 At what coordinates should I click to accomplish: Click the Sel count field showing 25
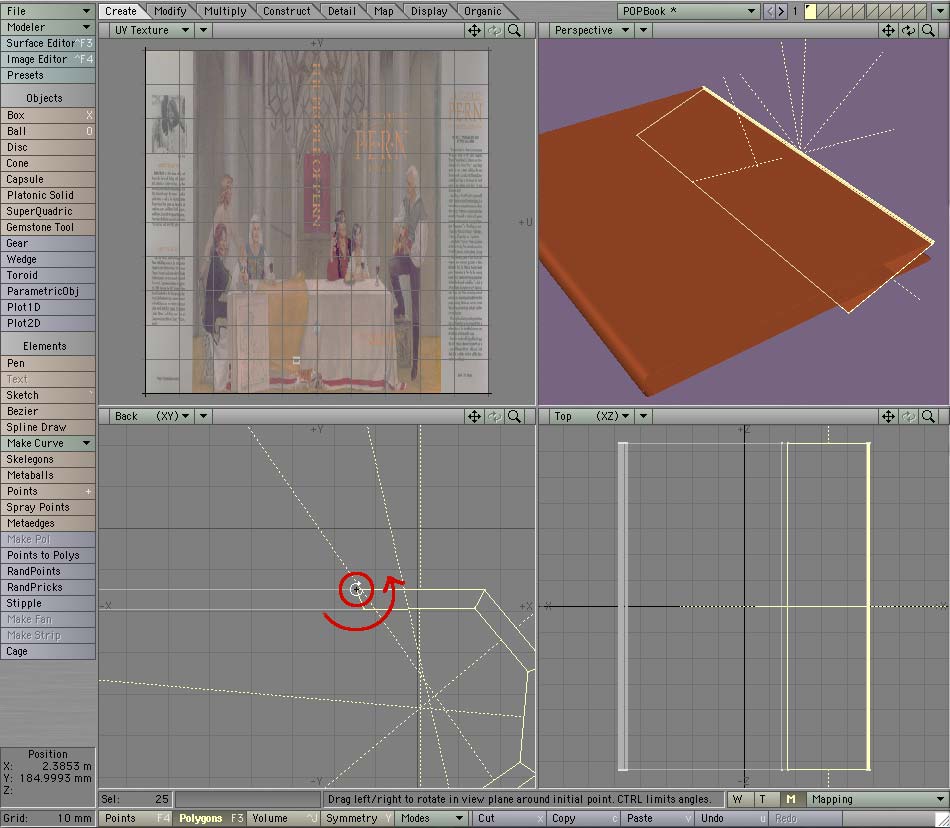[136, 800]
